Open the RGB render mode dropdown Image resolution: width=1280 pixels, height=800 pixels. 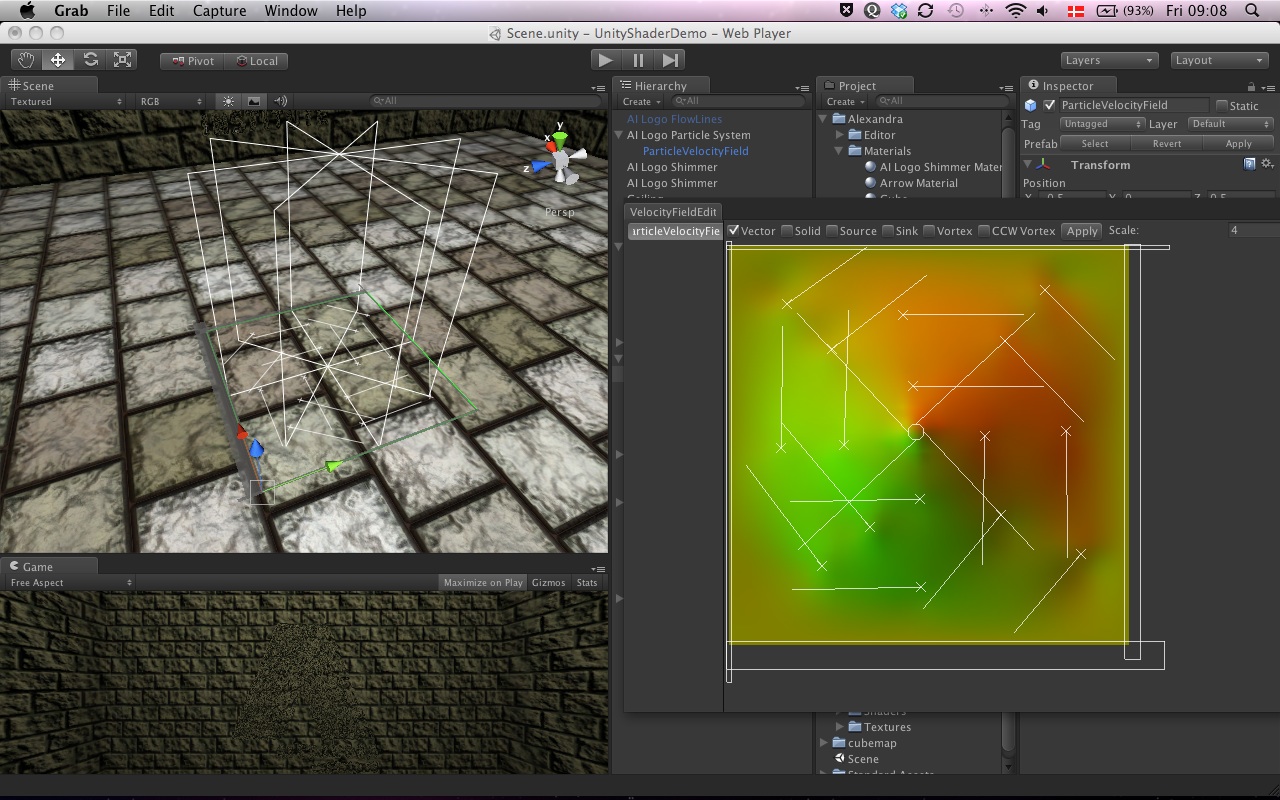tap(170, 101)
